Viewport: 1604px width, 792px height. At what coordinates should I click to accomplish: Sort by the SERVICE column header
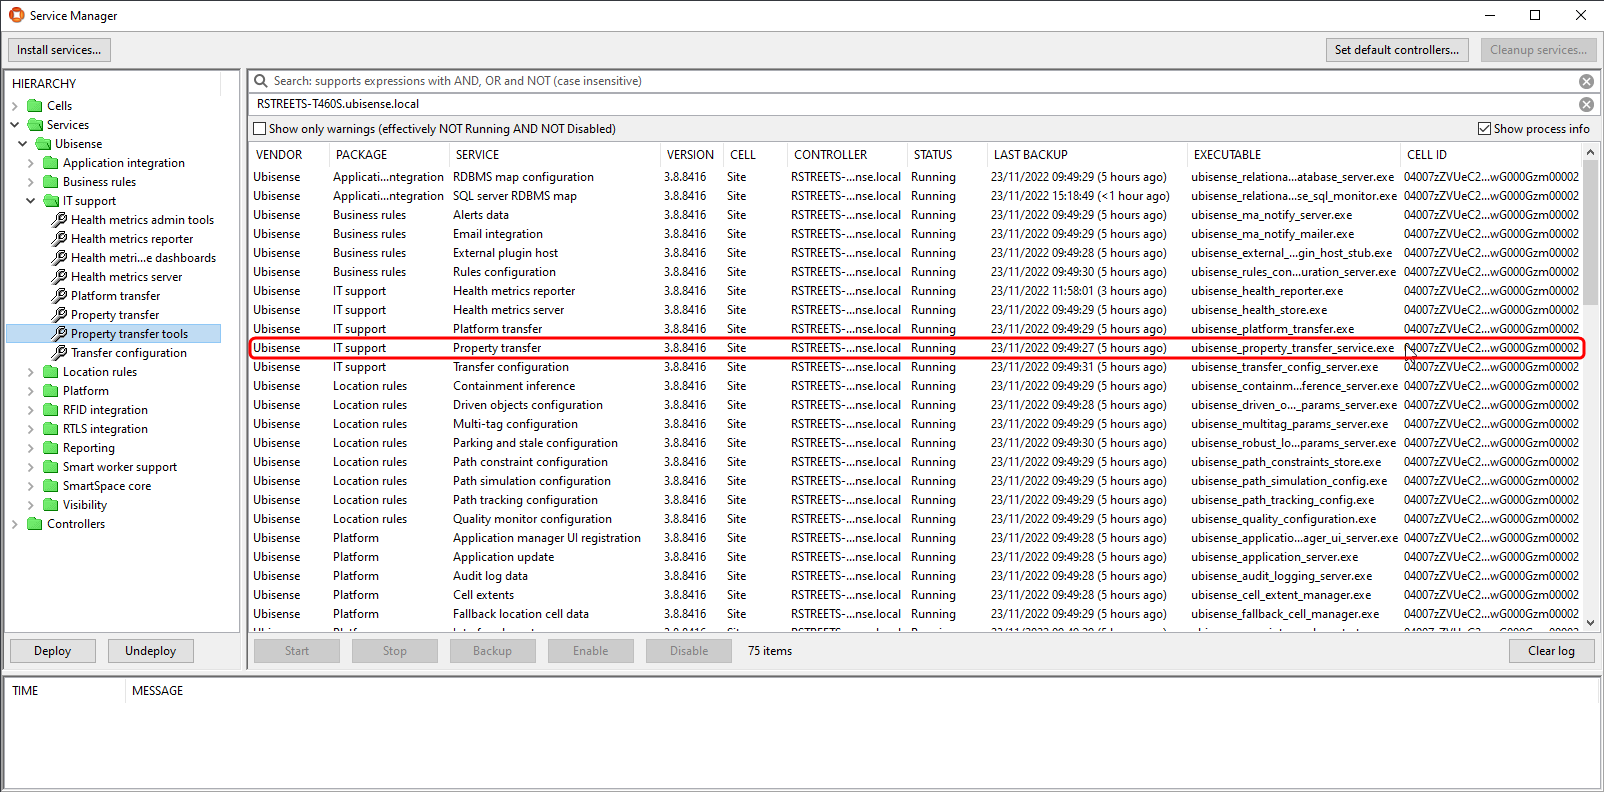tap(477, 155)
